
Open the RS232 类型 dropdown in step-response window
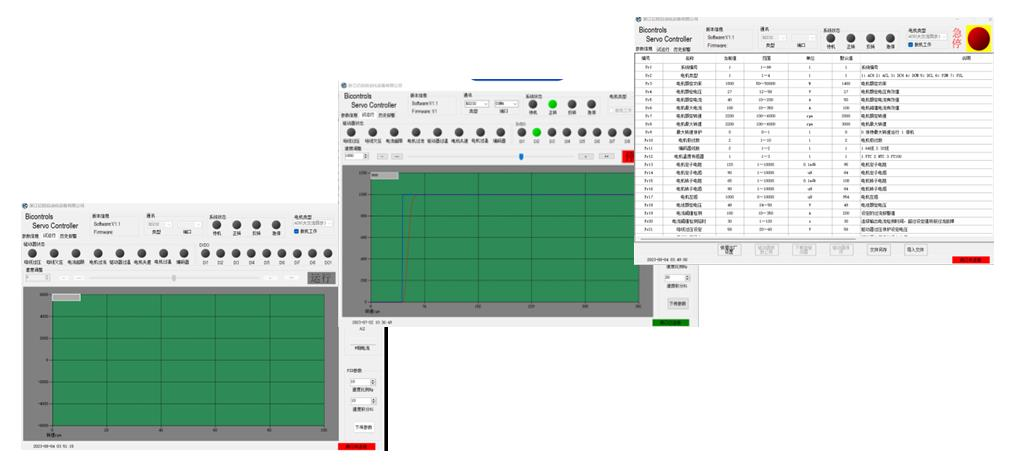click(477, 103)
